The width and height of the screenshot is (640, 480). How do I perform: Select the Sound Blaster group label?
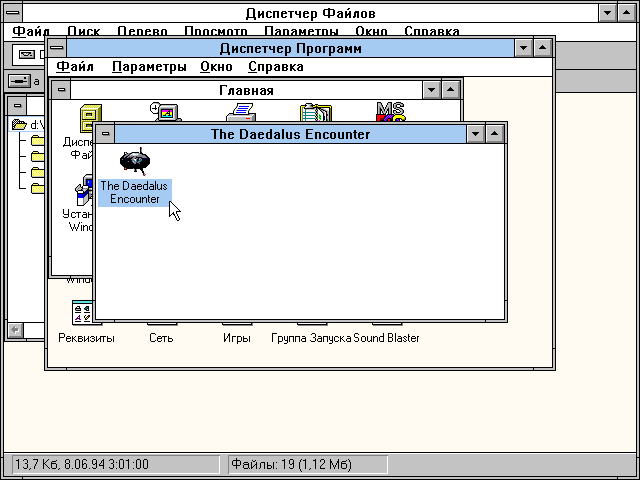(x=386, y=338)
